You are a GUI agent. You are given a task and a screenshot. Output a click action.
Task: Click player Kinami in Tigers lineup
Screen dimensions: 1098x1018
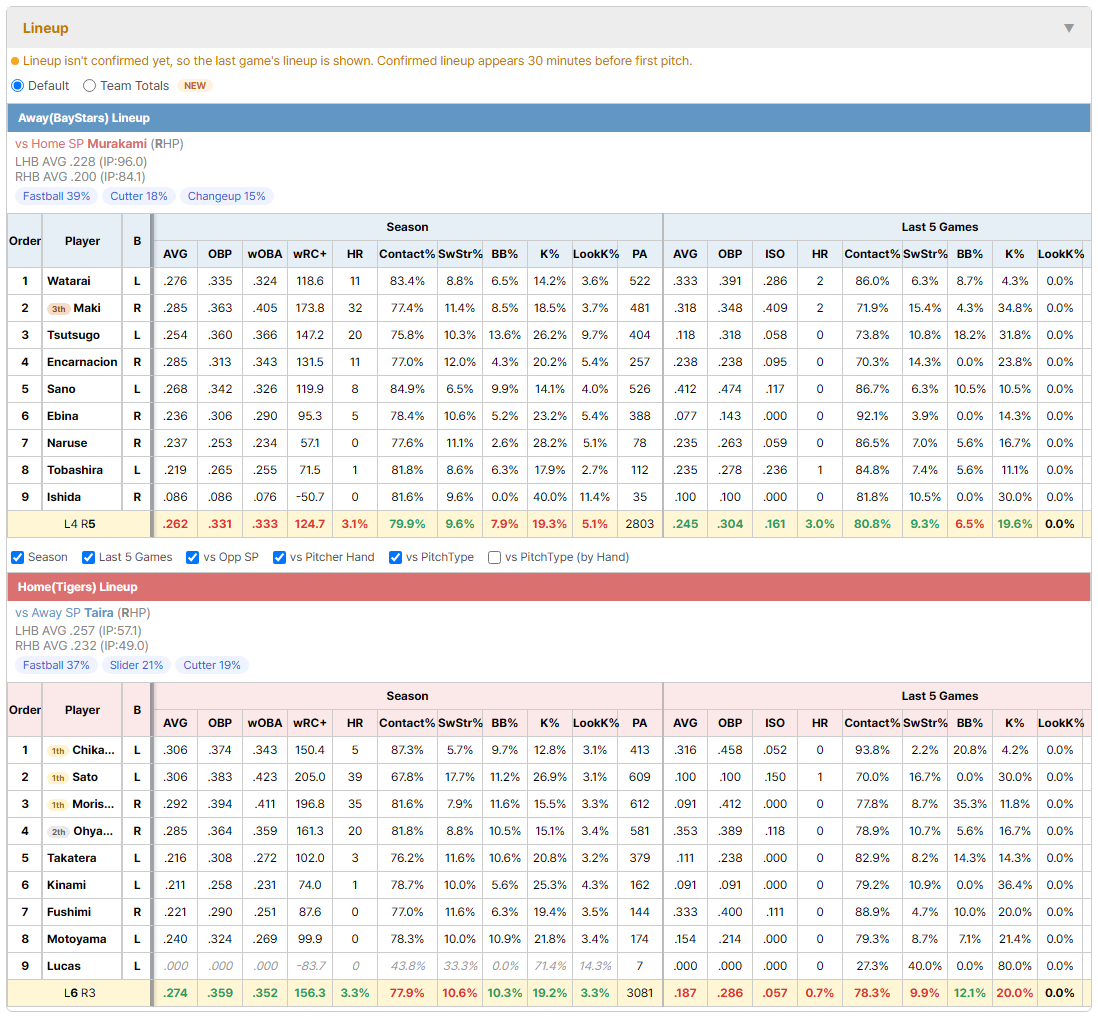(x=67, y=885)
